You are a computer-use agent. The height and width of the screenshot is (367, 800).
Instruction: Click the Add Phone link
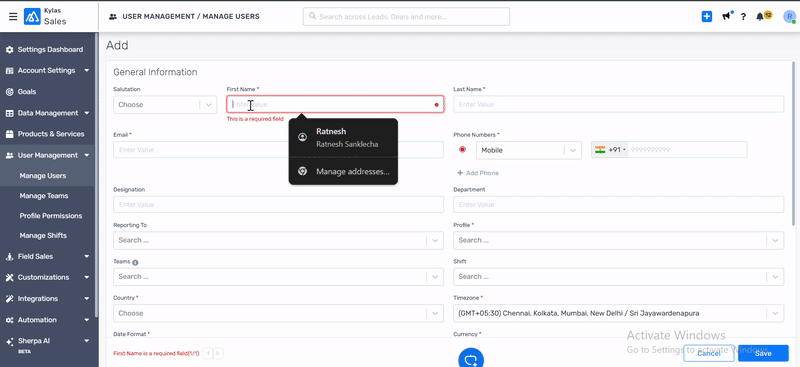478,173
